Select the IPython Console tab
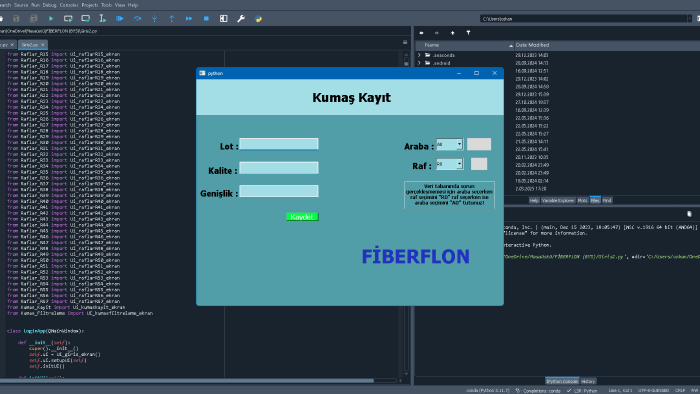The width and height of the screenshot is (700, 394). [562, 381]
